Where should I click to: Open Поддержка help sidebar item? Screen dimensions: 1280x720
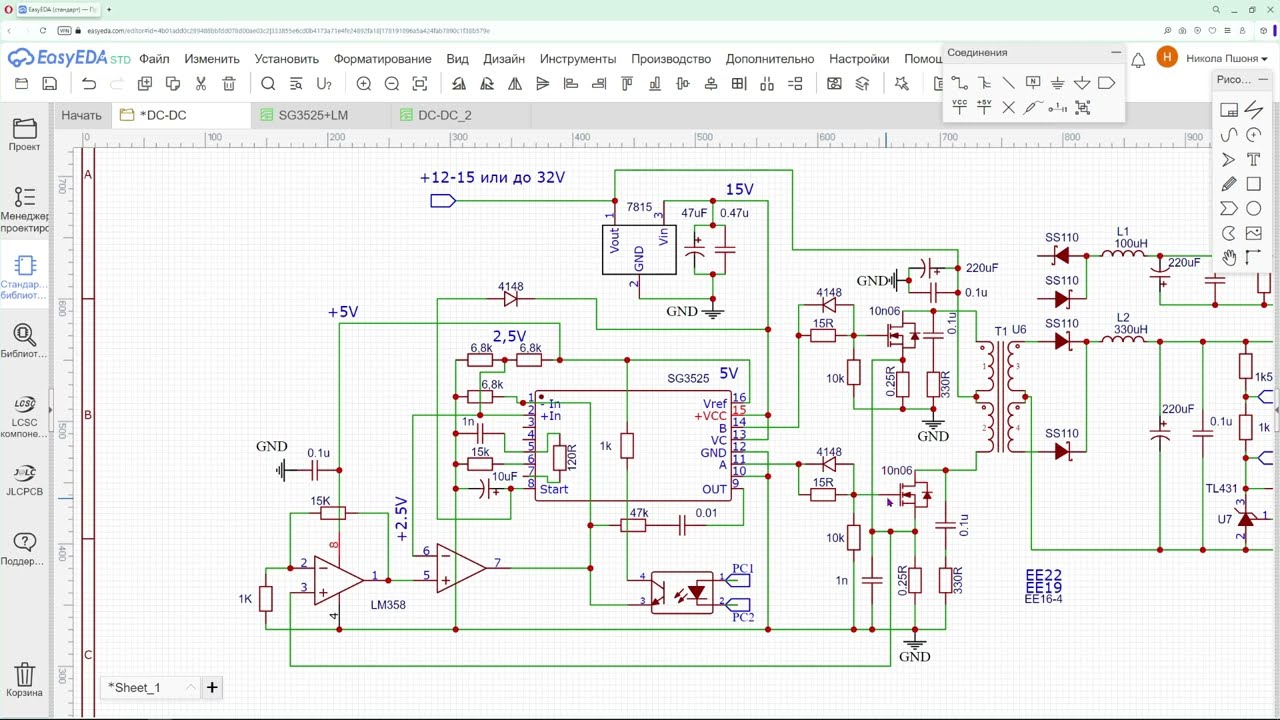click(25, 549)
